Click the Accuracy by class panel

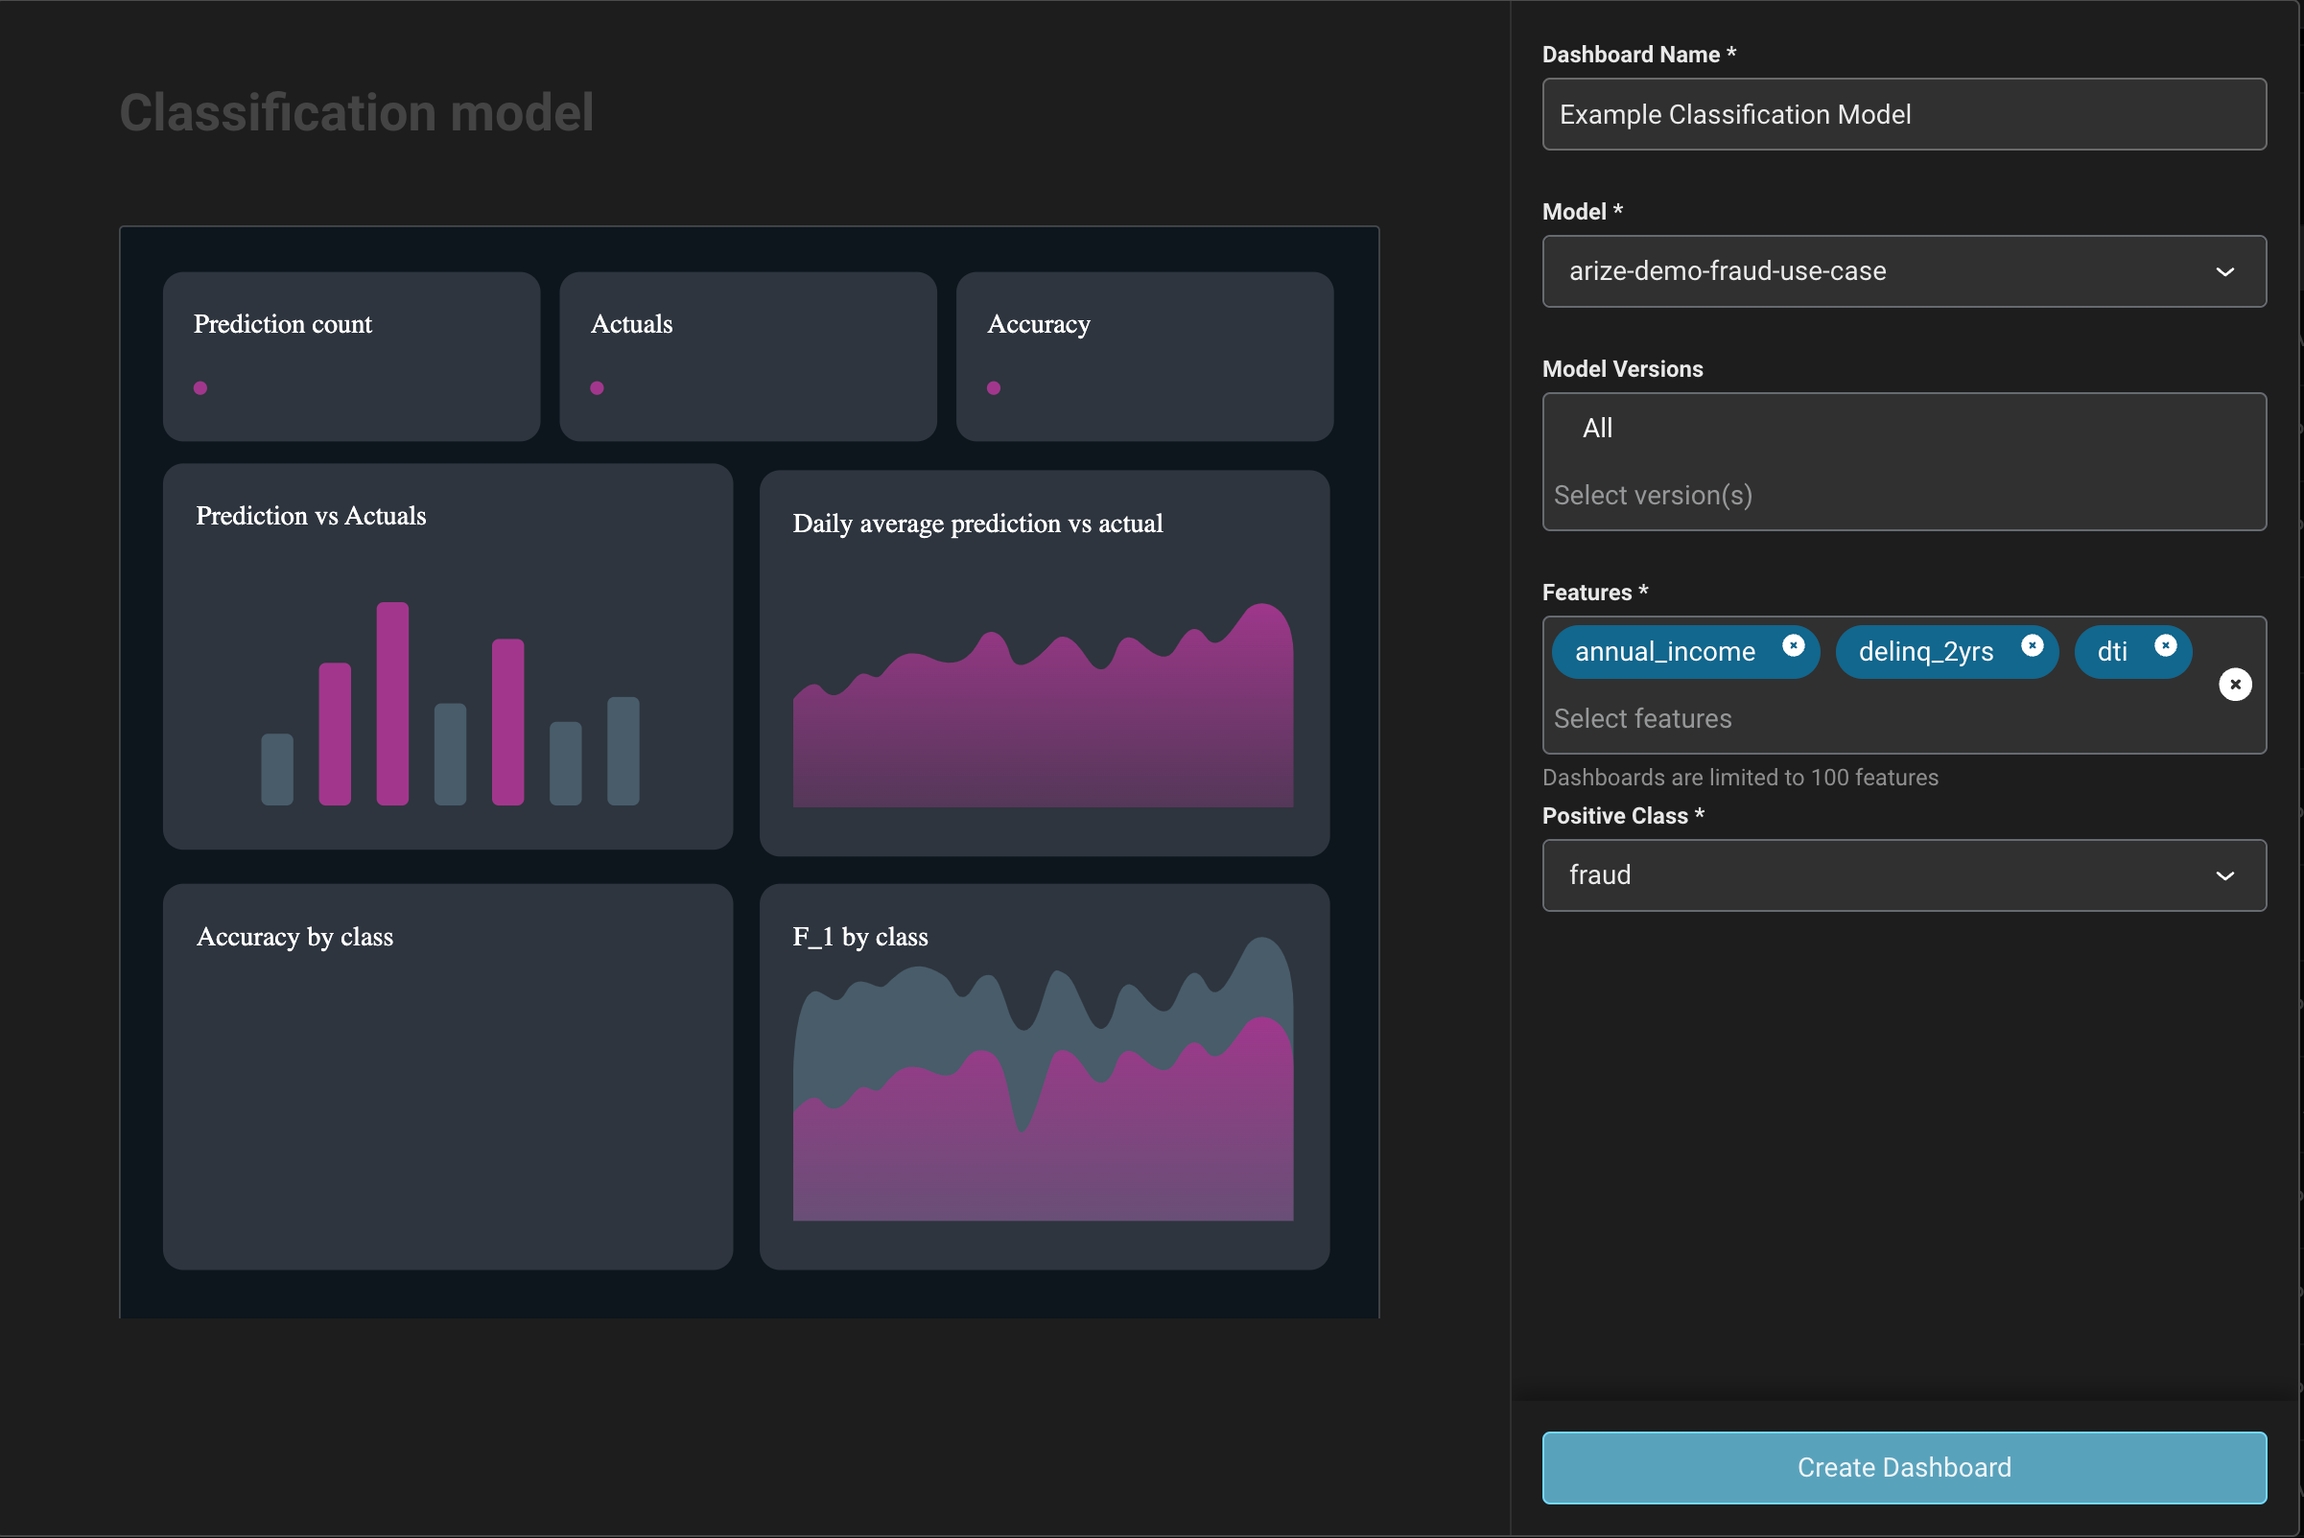[448, 1076]
